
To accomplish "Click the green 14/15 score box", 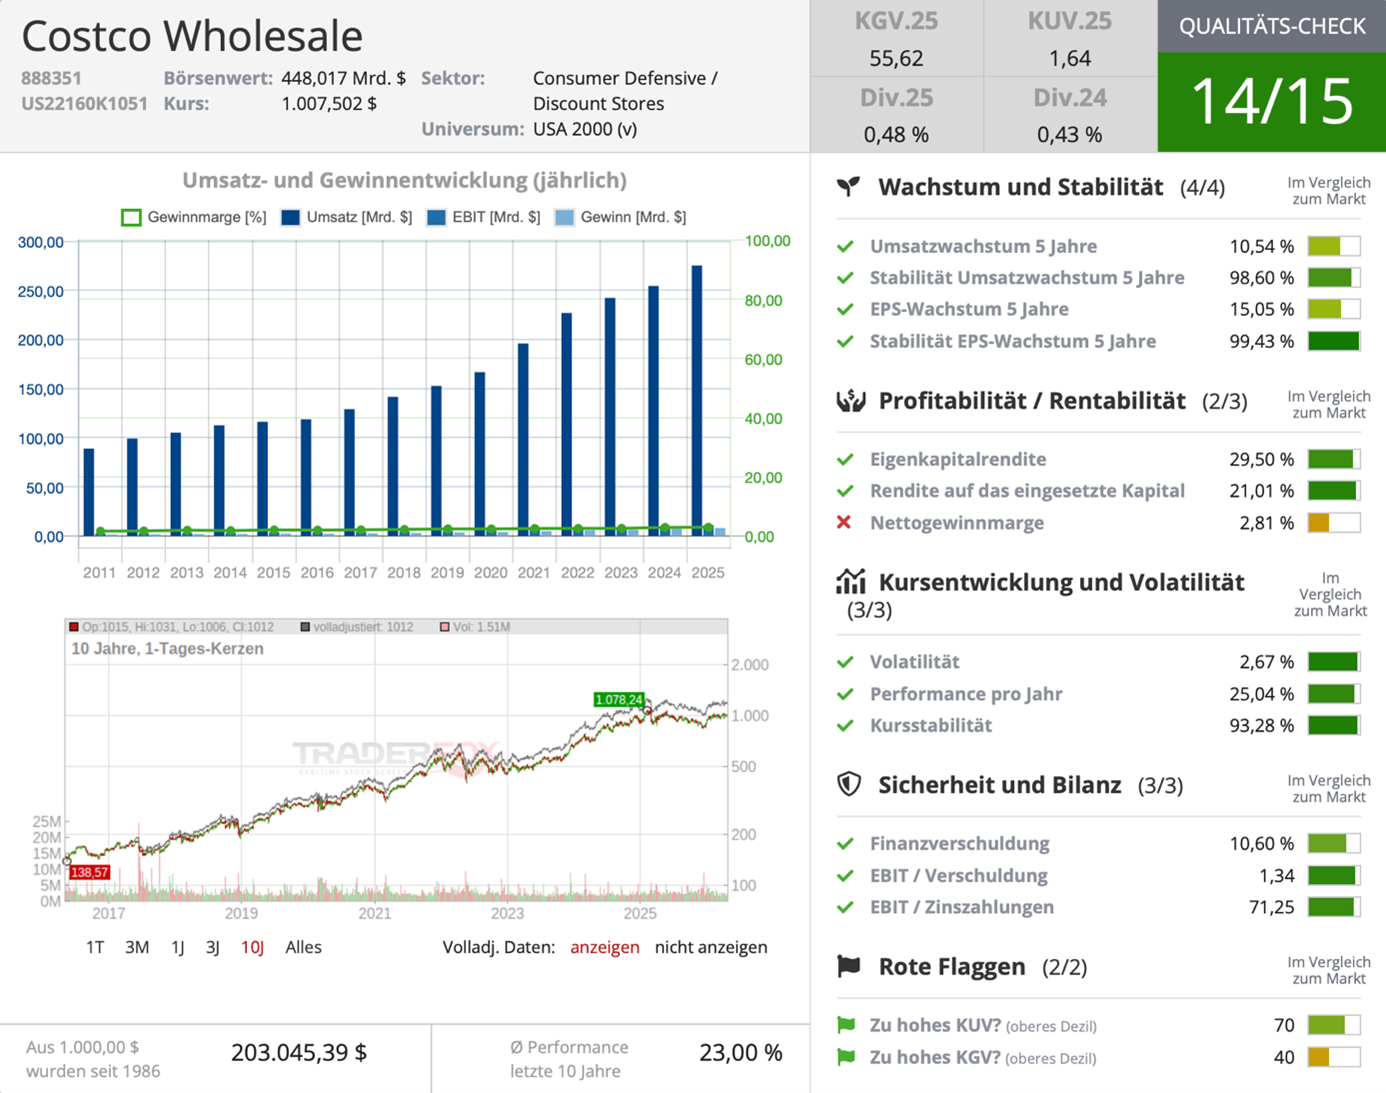I will click(x=1272, y=102).
